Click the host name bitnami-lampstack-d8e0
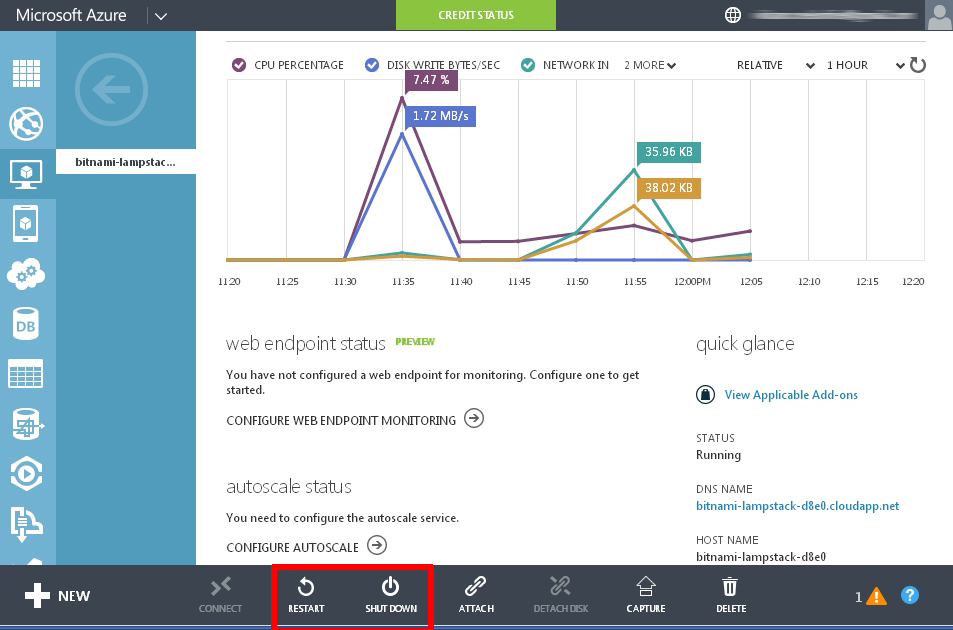 761,557
